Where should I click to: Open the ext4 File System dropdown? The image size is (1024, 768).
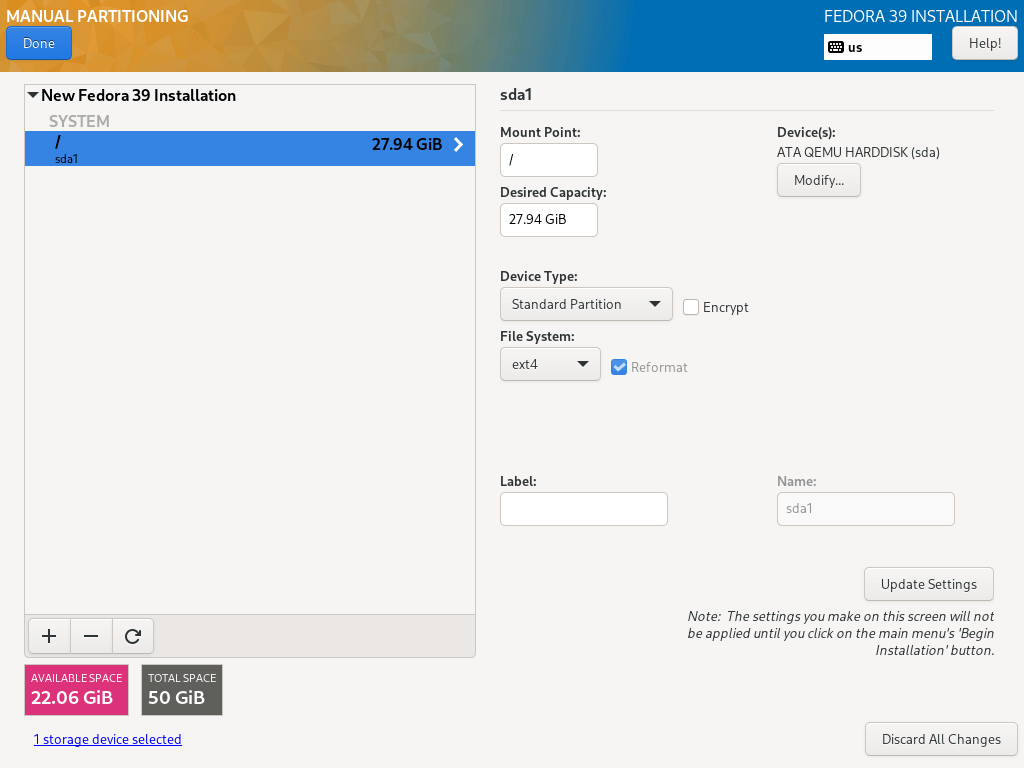(550, 364)
